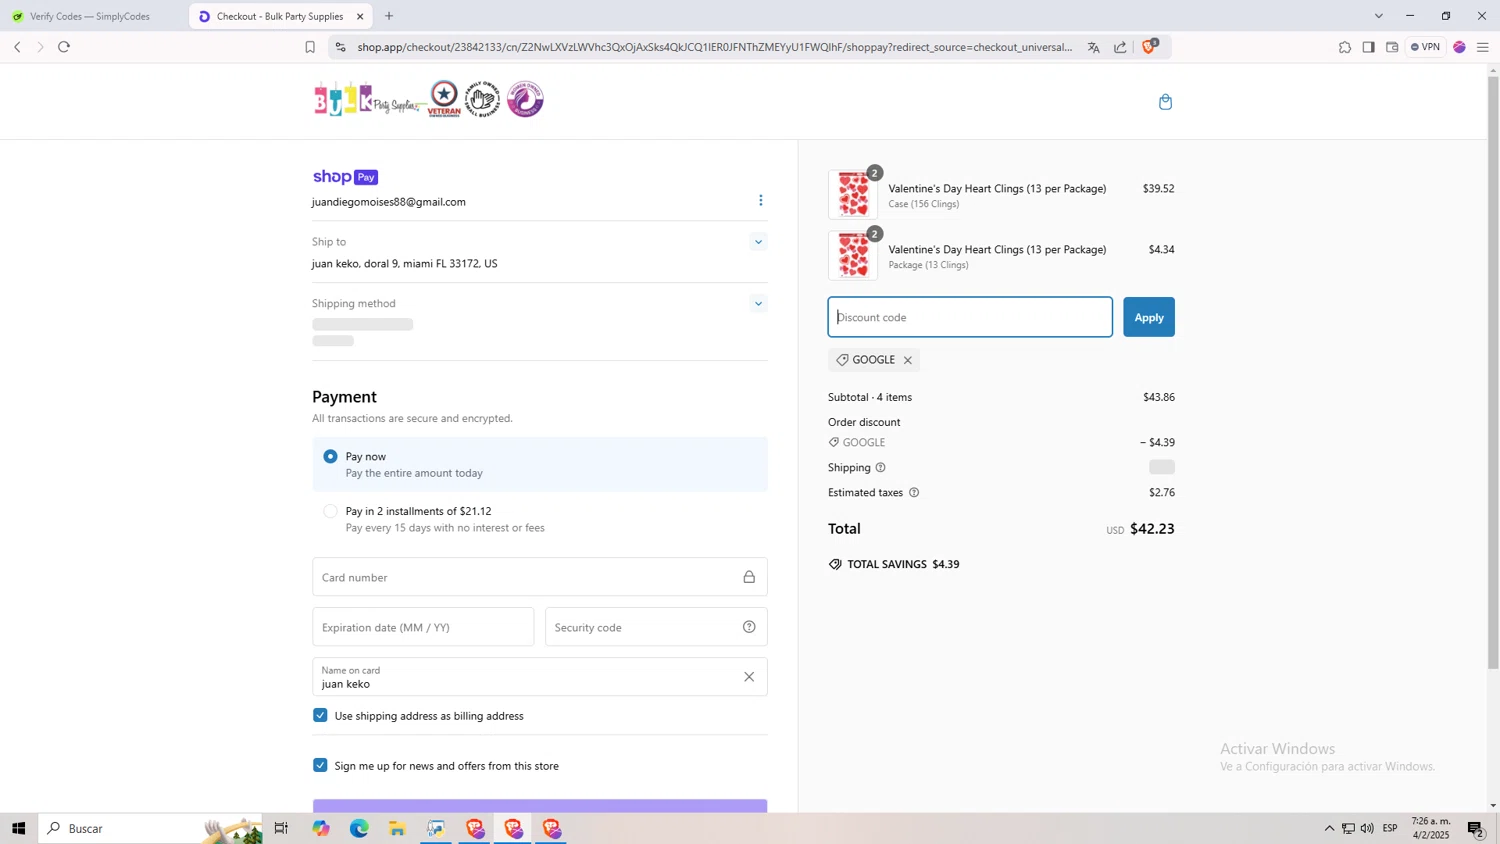Click the juandiegomoises88@gmail.com email text
Viewport: 1500px width, 844px height.
coord(389,202)
